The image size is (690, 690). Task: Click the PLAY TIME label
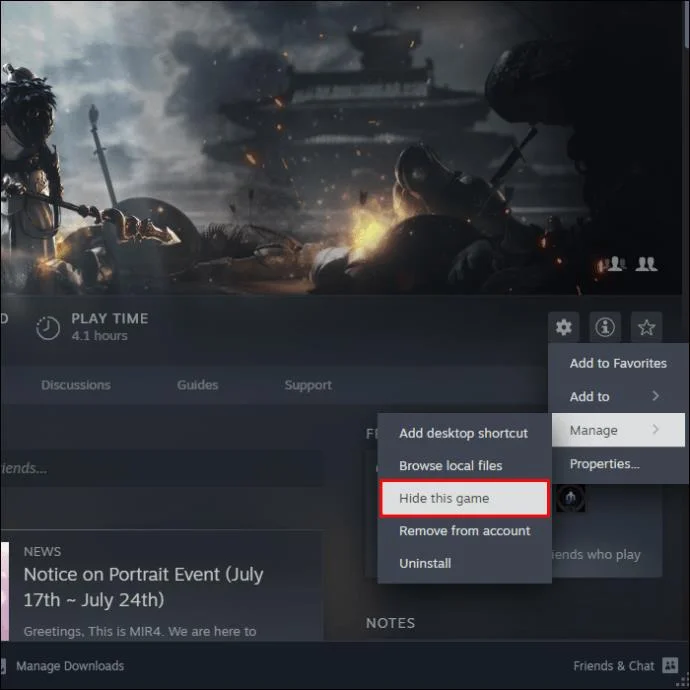coord(110,318)
